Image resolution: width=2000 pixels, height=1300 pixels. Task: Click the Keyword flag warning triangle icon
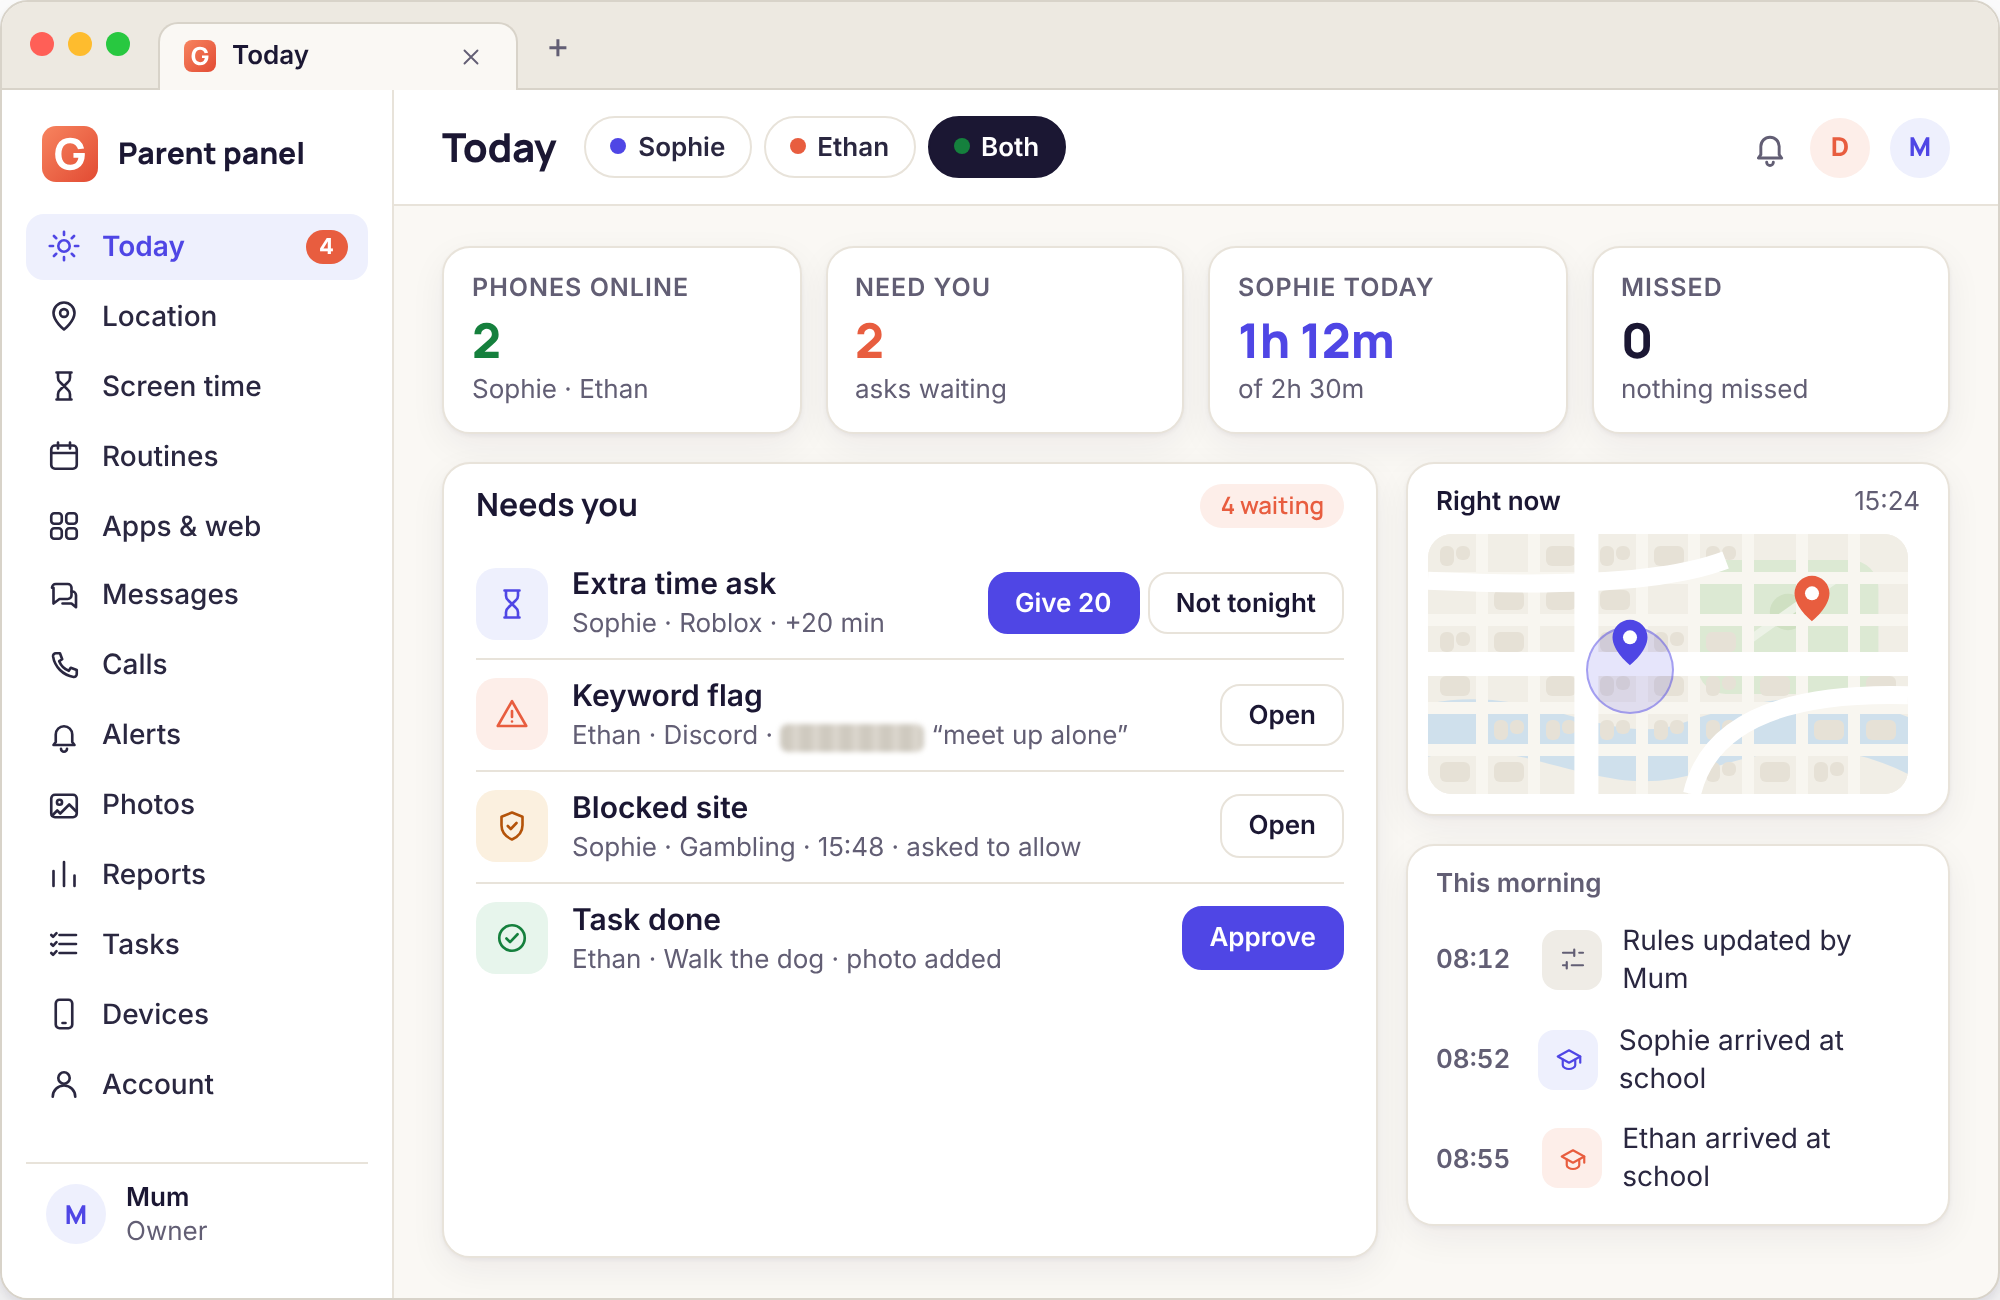512,714
